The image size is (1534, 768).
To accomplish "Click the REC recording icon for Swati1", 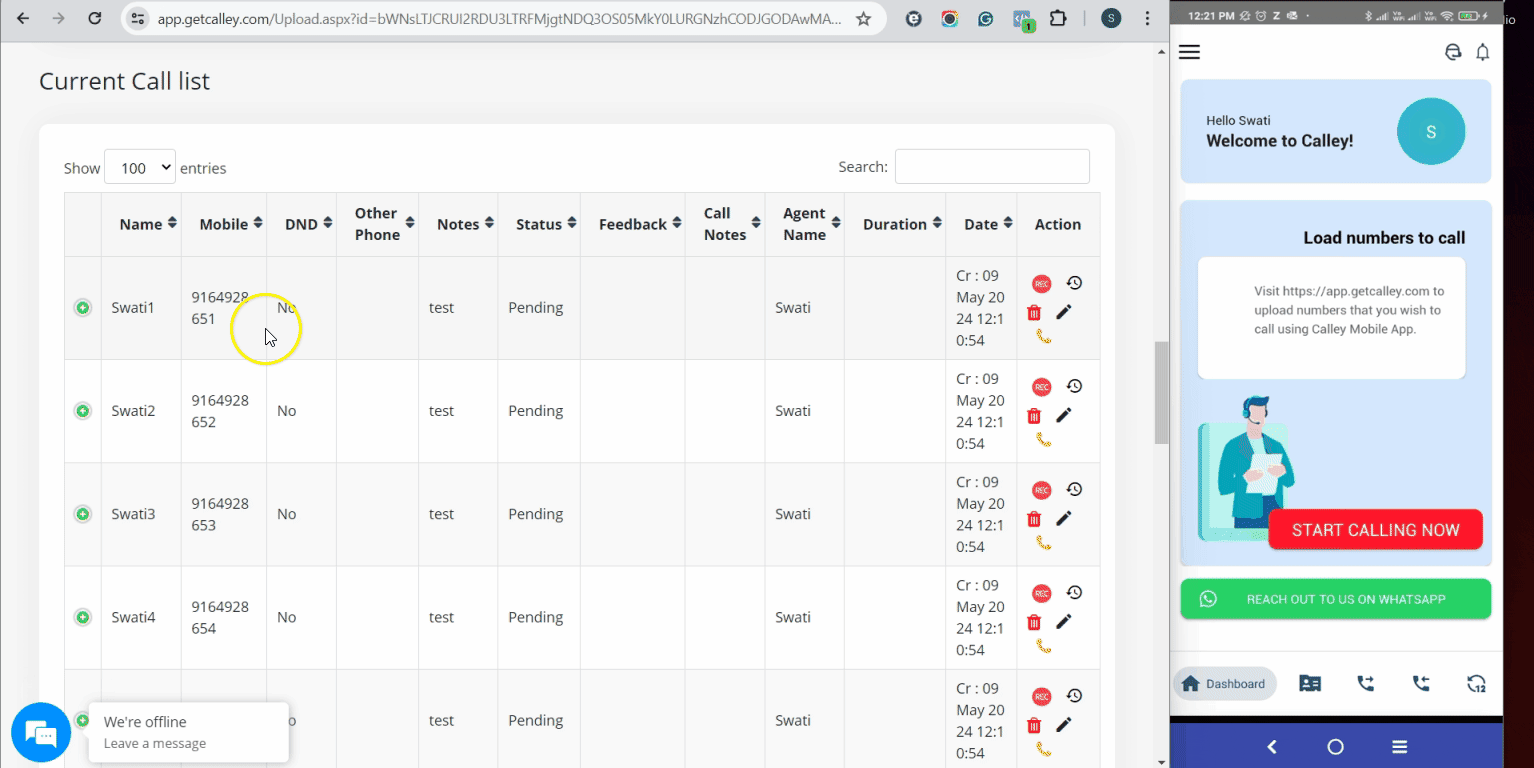I will click(1041, 284).
